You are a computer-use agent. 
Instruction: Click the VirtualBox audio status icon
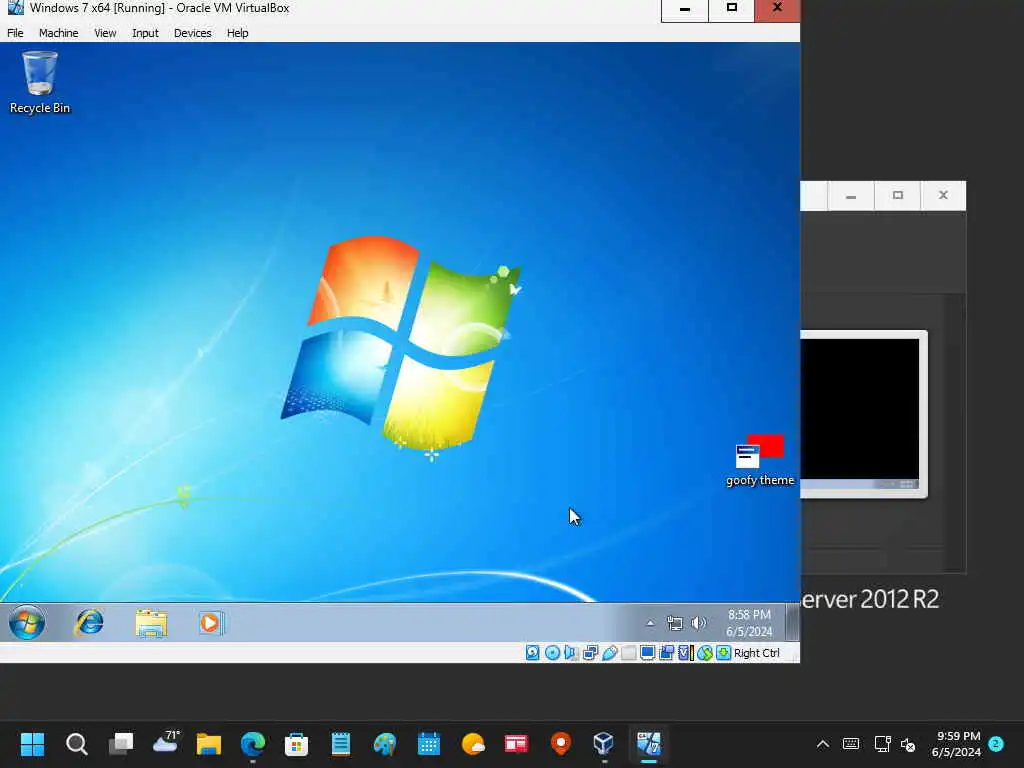pyautogui.click(x=571, y=652)
